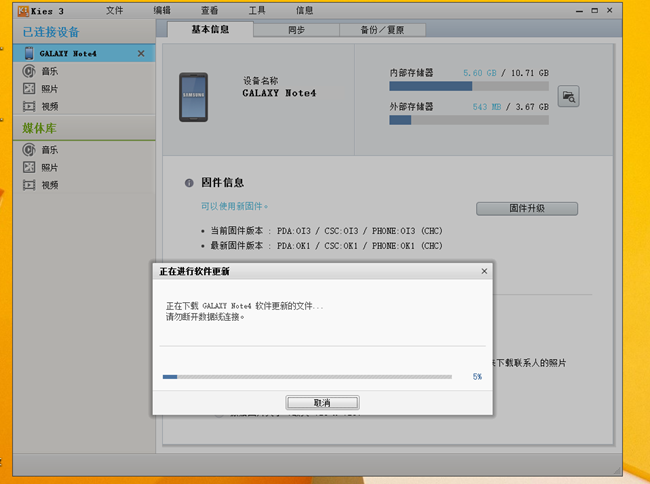This screenshot has width=650, height=484.
Task: Click the 外部存储器 usage bar
Action: (x=469, y=120)
